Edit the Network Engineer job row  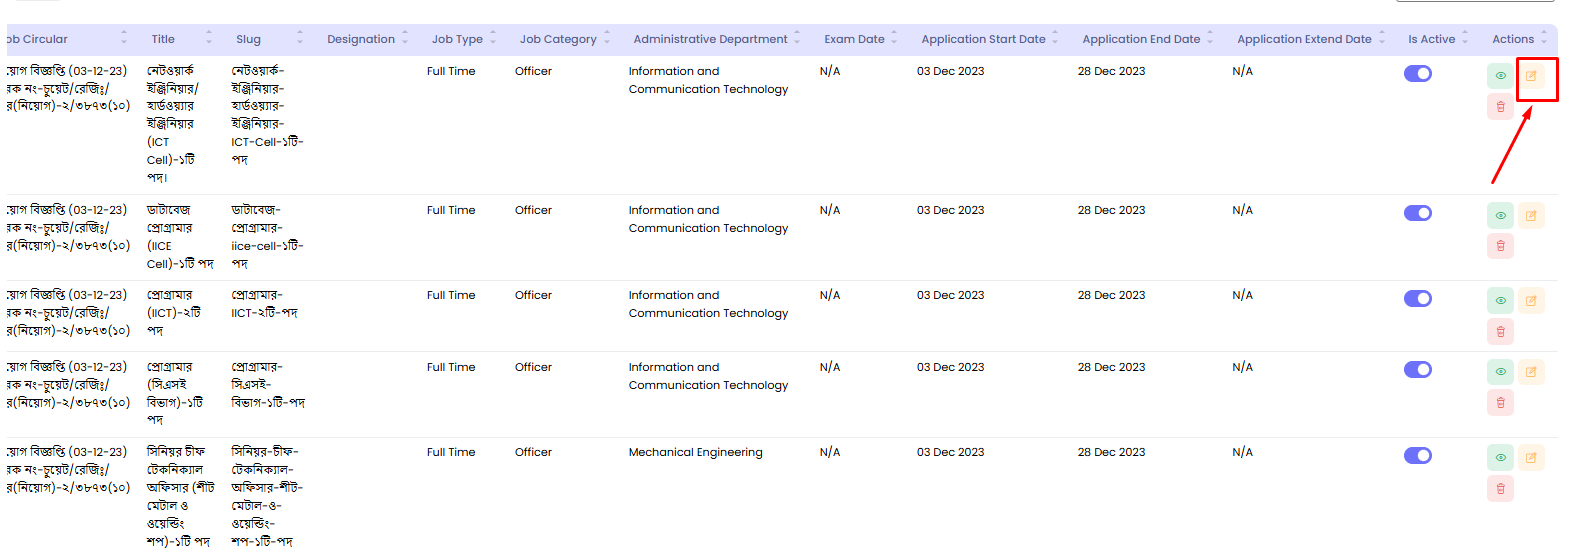[x=1531, y=76]
